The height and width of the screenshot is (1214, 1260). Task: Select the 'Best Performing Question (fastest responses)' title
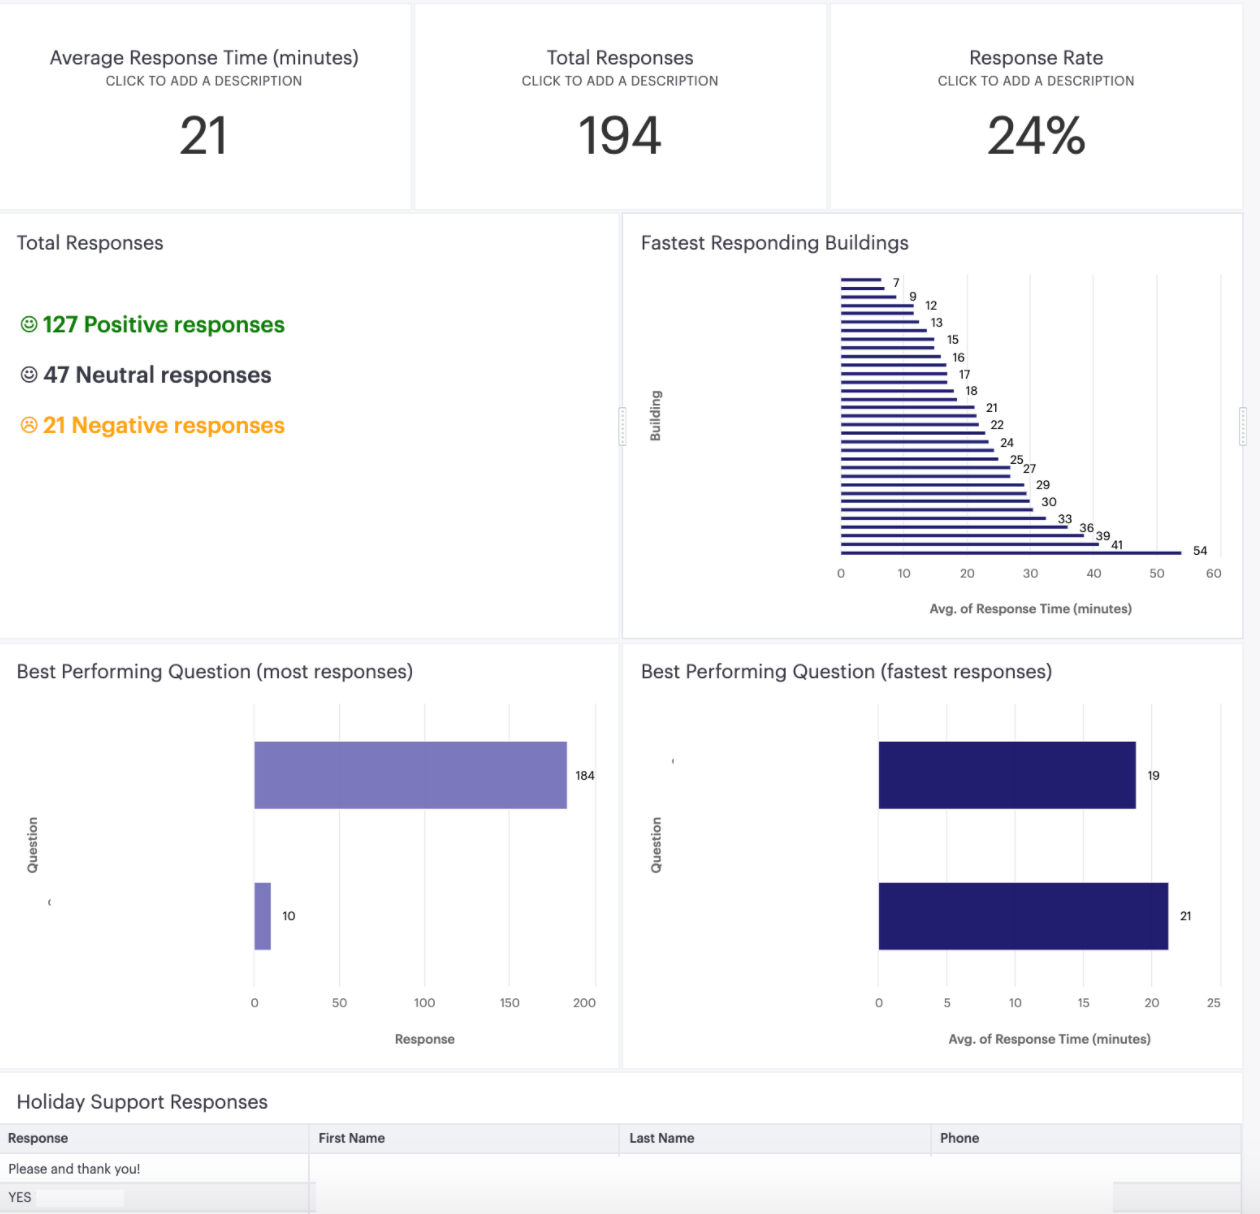847,672
